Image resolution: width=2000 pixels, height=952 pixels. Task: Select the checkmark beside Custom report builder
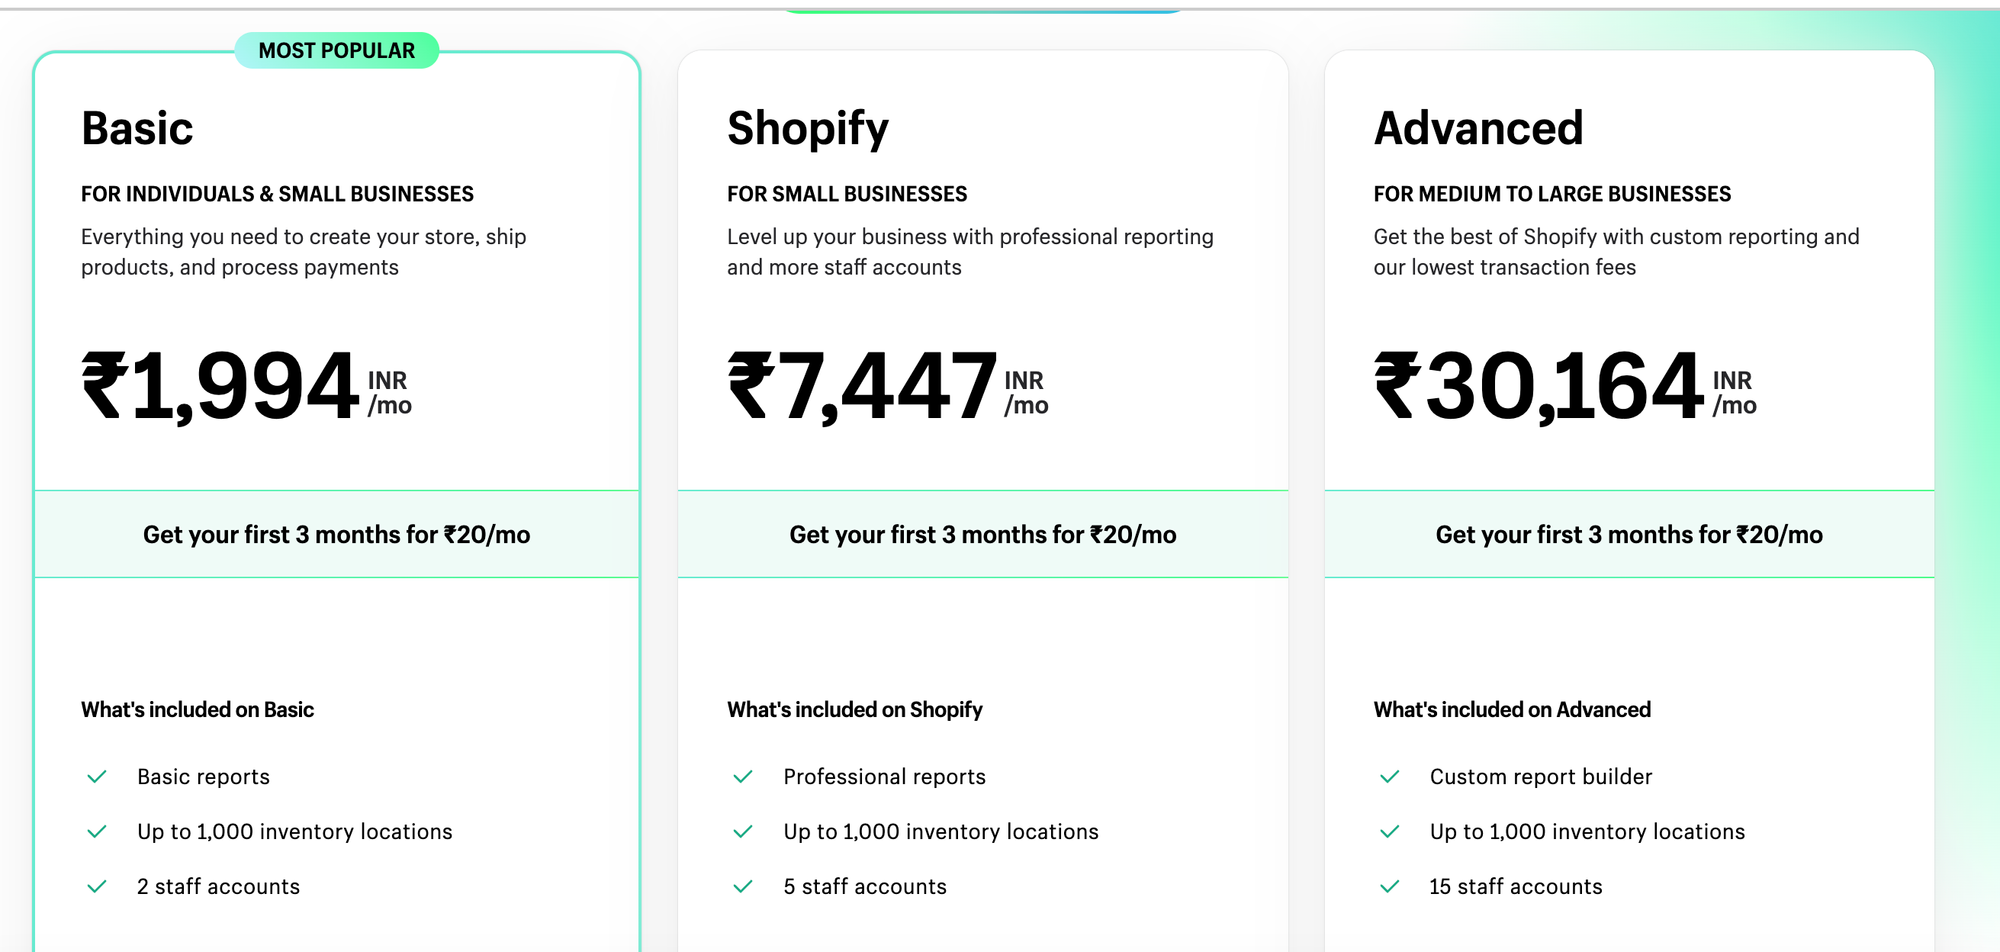(x=1390, y=775)
